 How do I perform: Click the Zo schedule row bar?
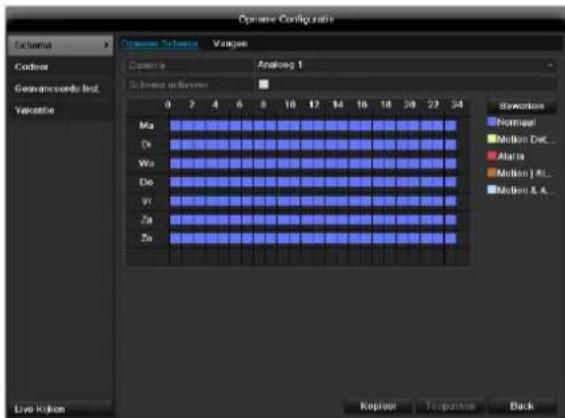tap(313, 238)
